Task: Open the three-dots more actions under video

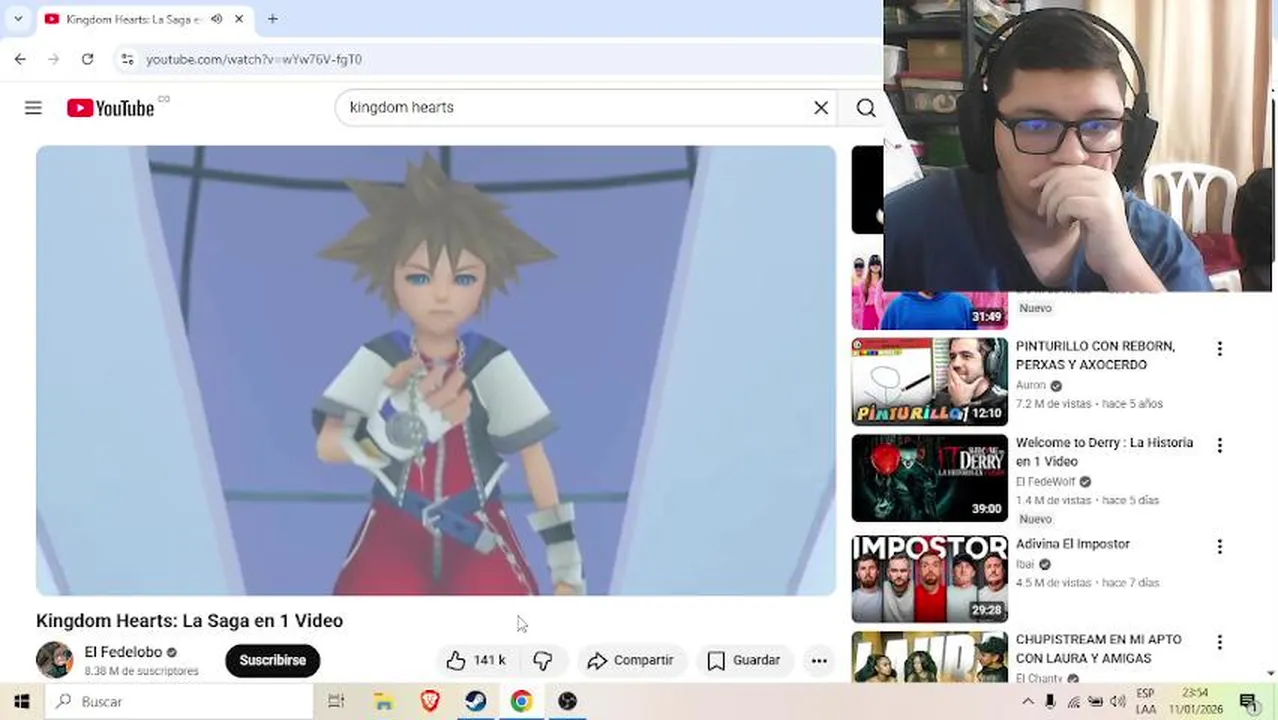Action: 819,660
